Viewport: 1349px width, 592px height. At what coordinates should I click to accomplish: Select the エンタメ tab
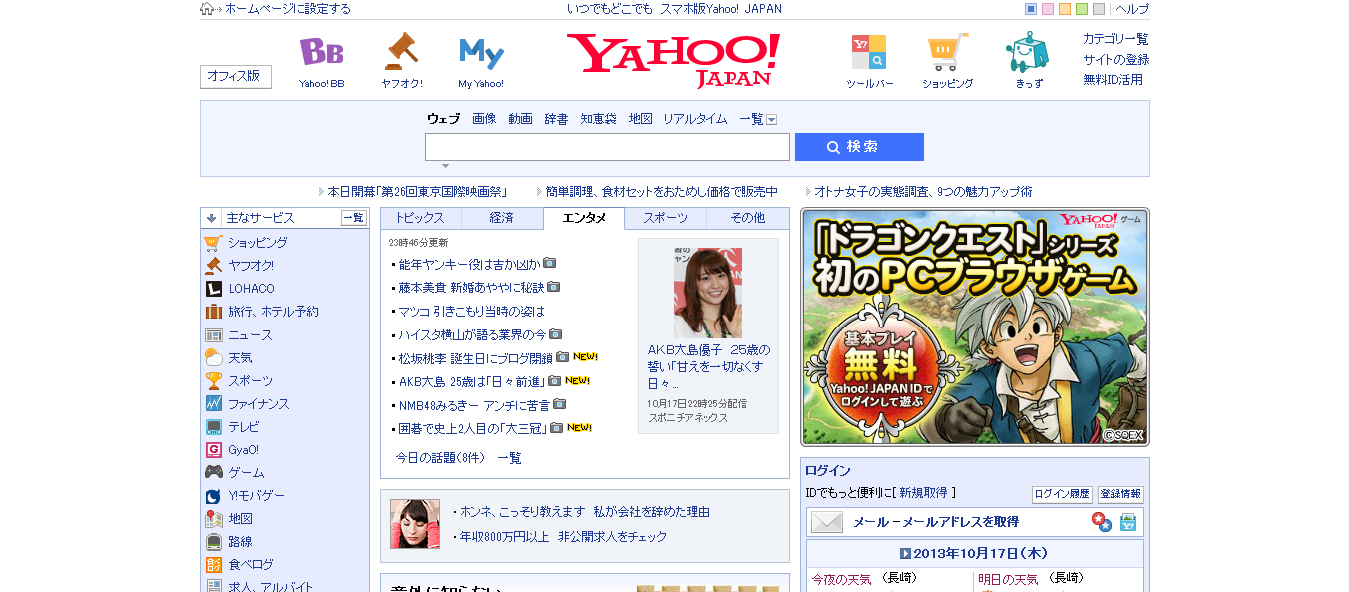pos(584,218)
